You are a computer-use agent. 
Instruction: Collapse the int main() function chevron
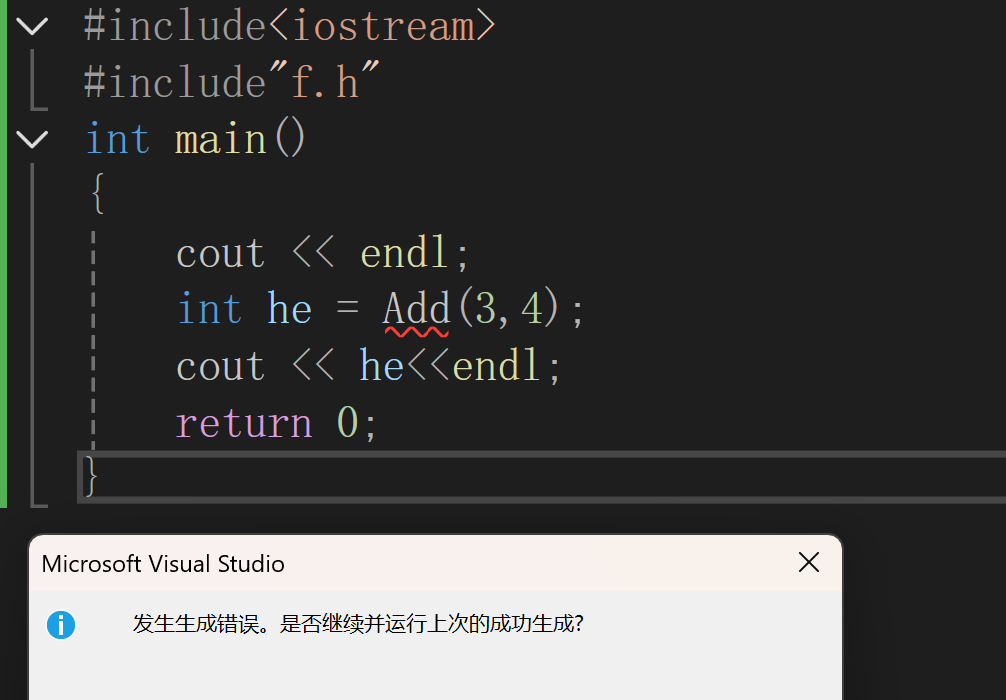pyautogui.click(x=32, y=139)
